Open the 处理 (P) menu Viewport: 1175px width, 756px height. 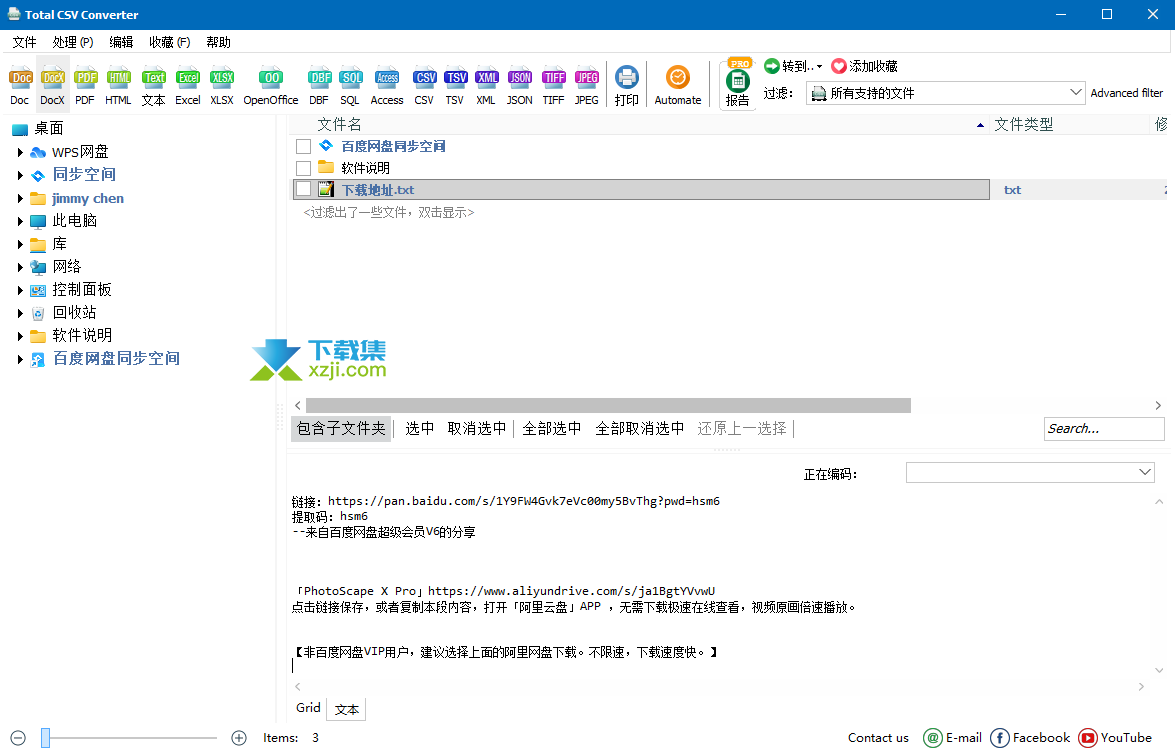(73, 42)
